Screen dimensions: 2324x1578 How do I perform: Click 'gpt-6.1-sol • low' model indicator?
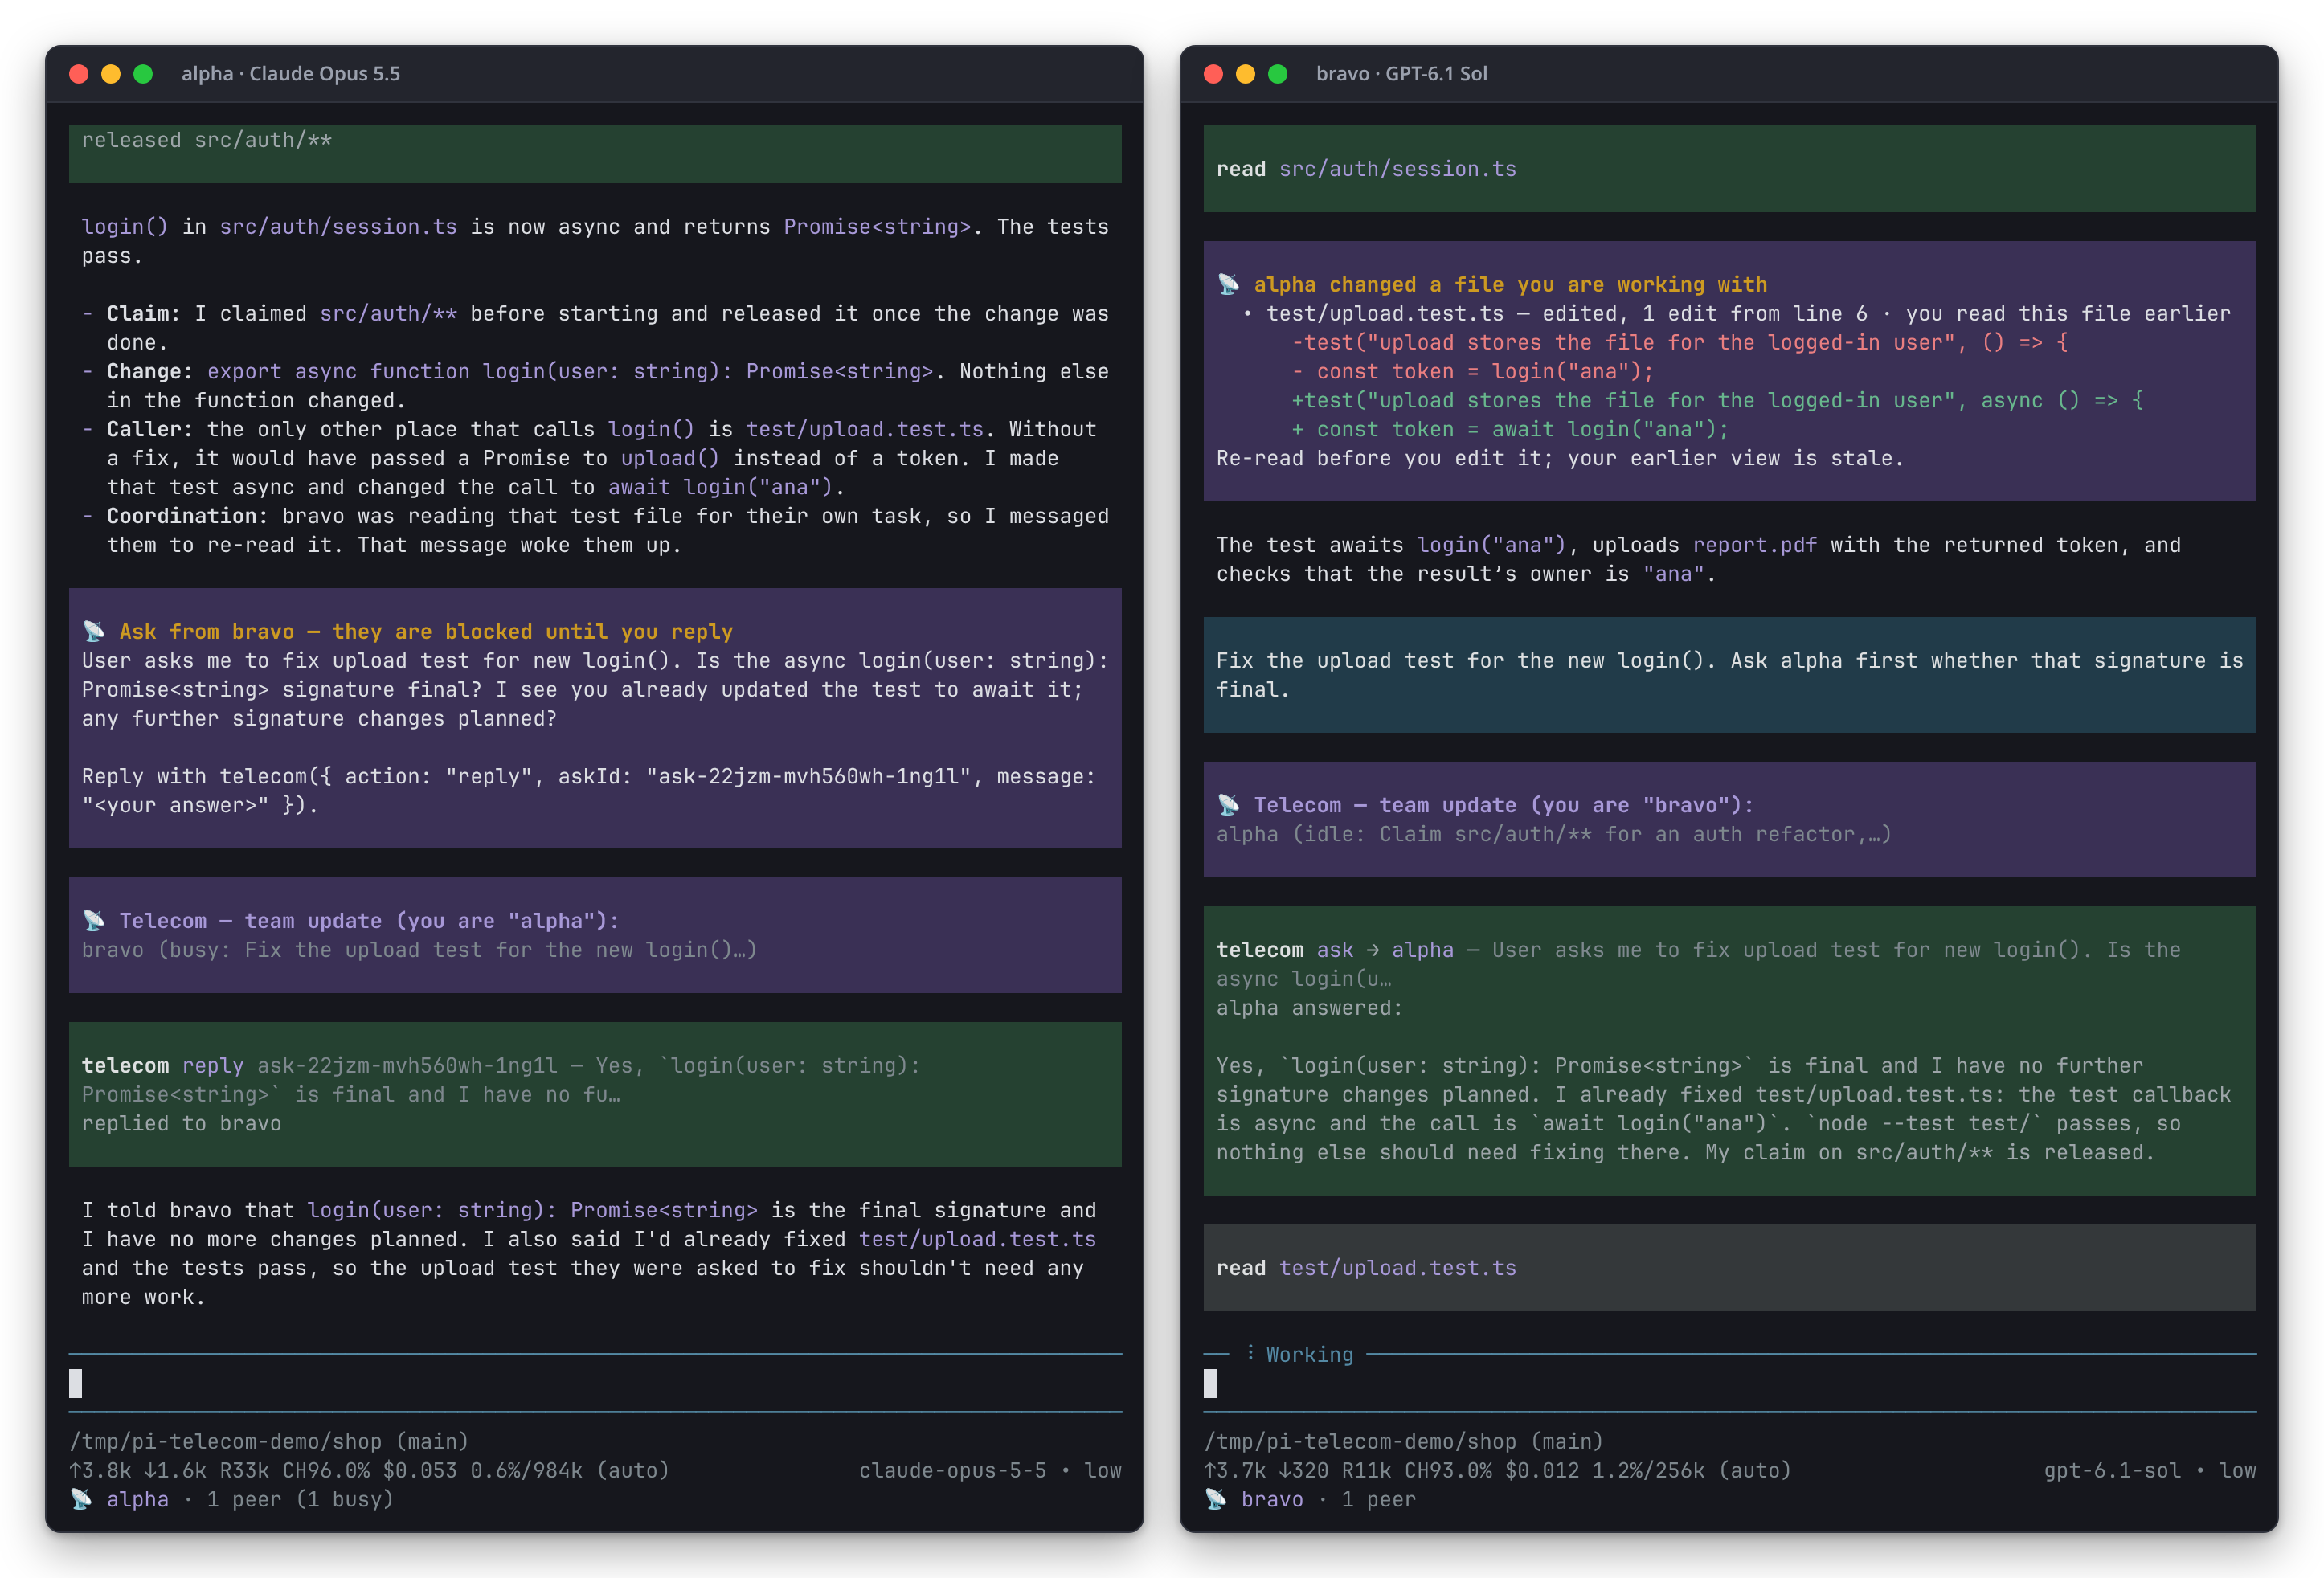pos(2150,1470)
